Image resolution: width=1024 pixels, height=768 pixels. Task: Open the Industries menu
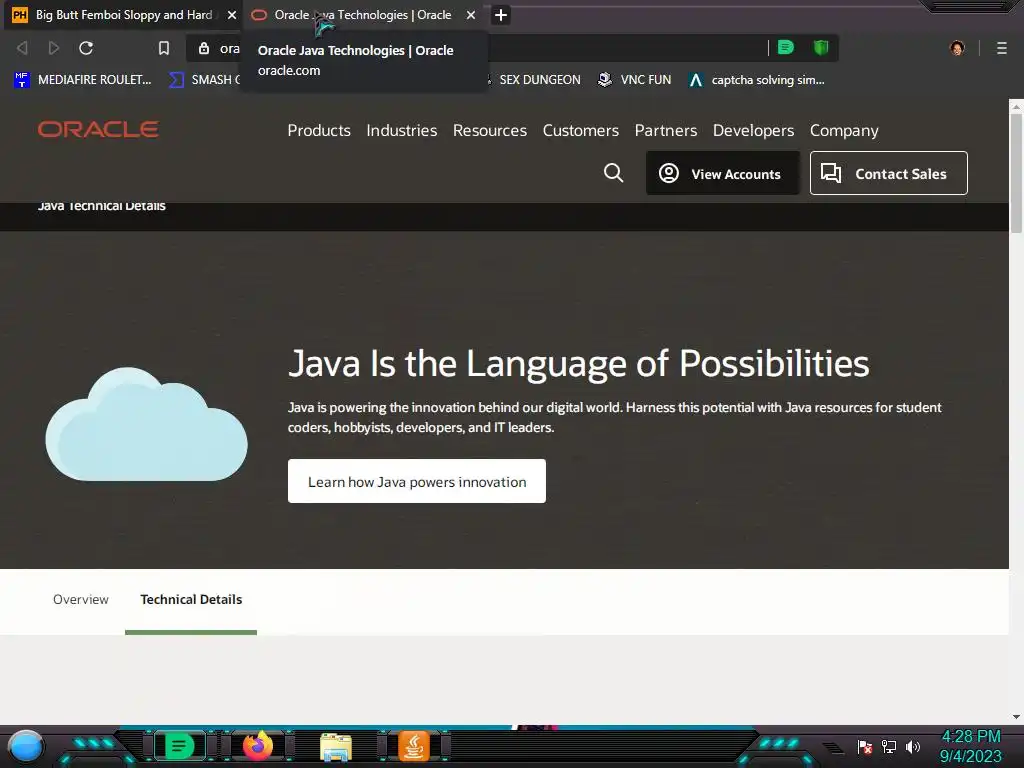[402, 131]
